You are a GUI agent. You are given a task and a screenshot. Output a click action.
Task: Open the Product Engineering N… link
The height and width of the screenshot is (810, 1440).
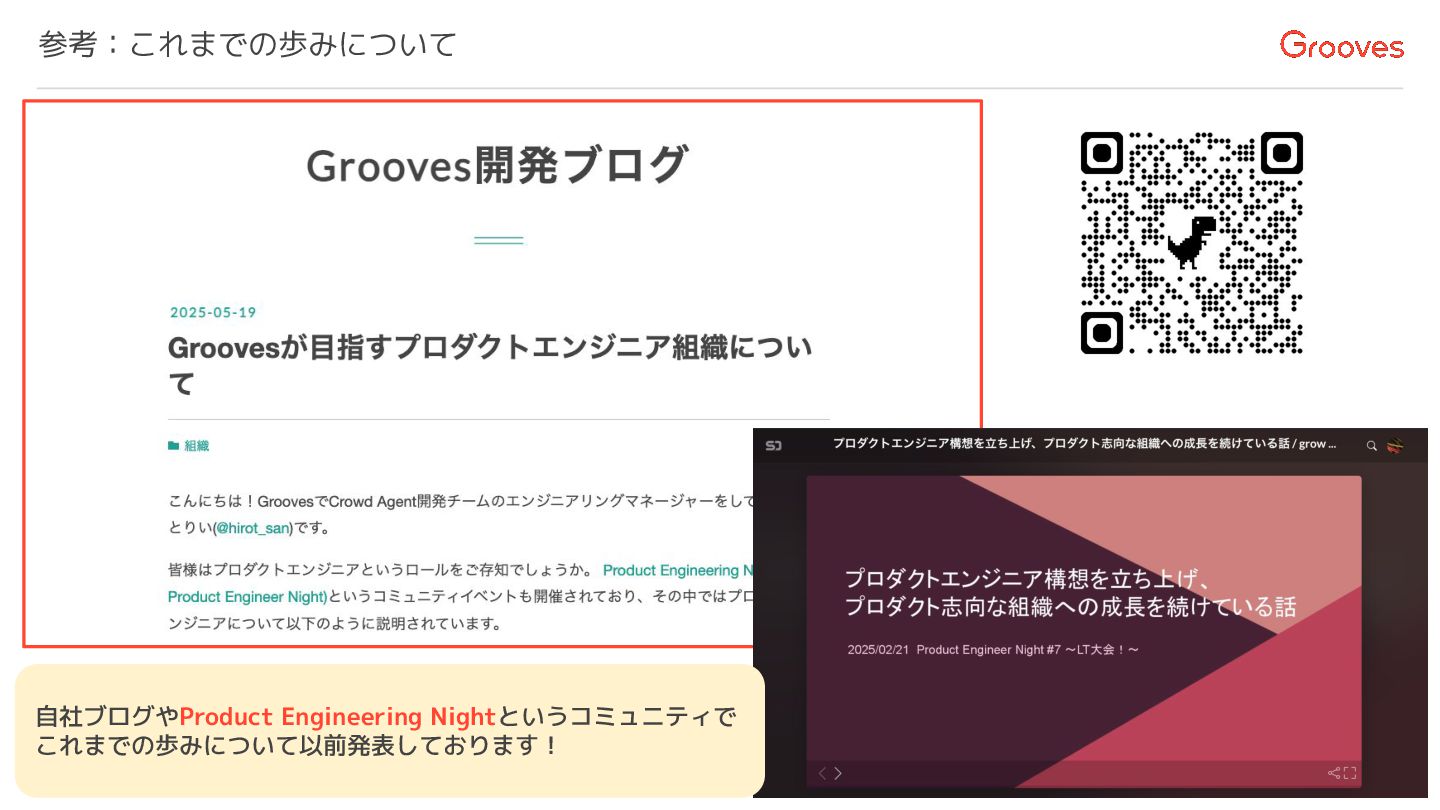click(678, 570)
